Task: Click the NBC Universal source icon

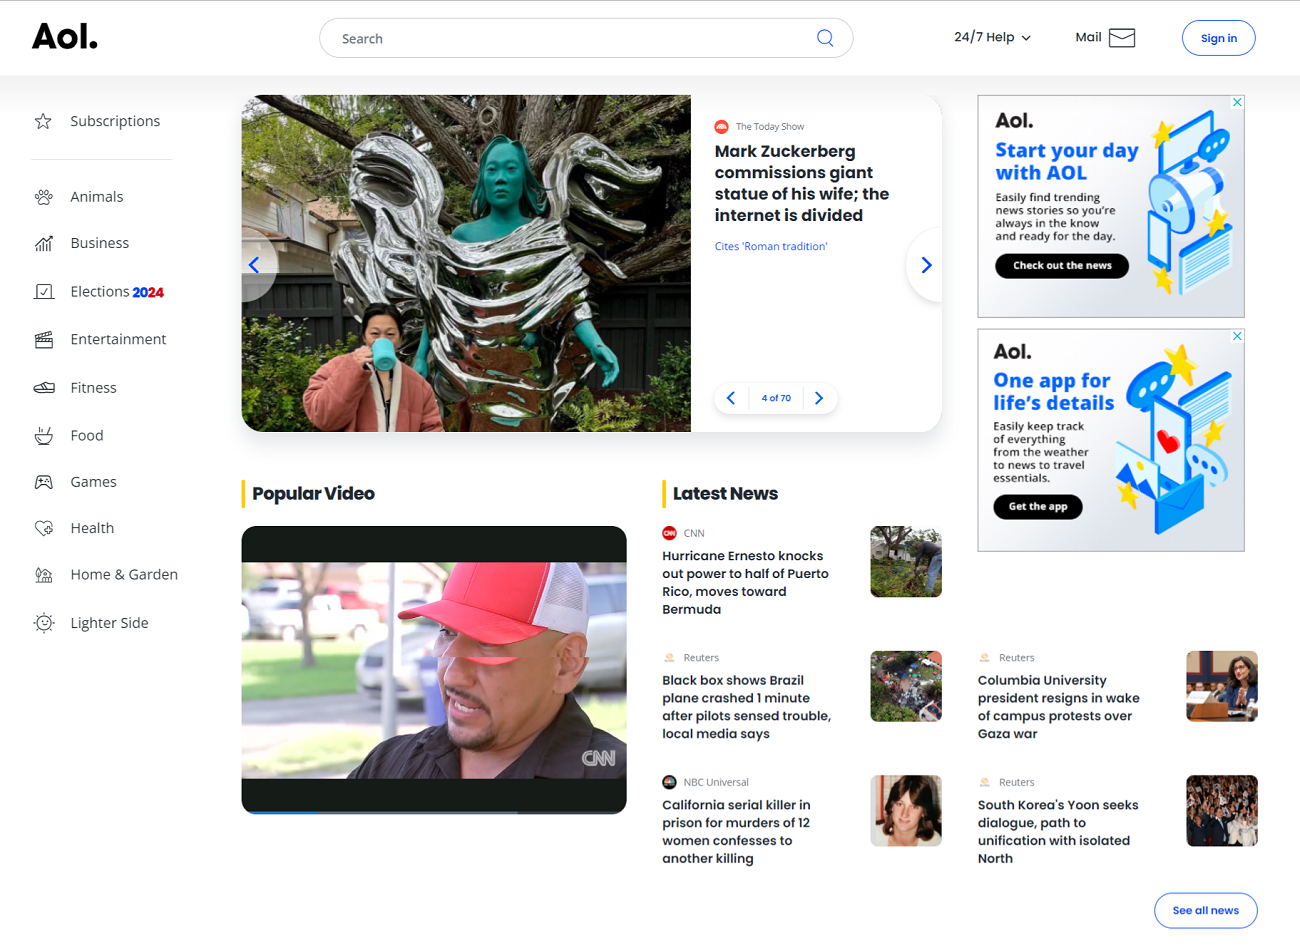Action: [x=669, y=782]
